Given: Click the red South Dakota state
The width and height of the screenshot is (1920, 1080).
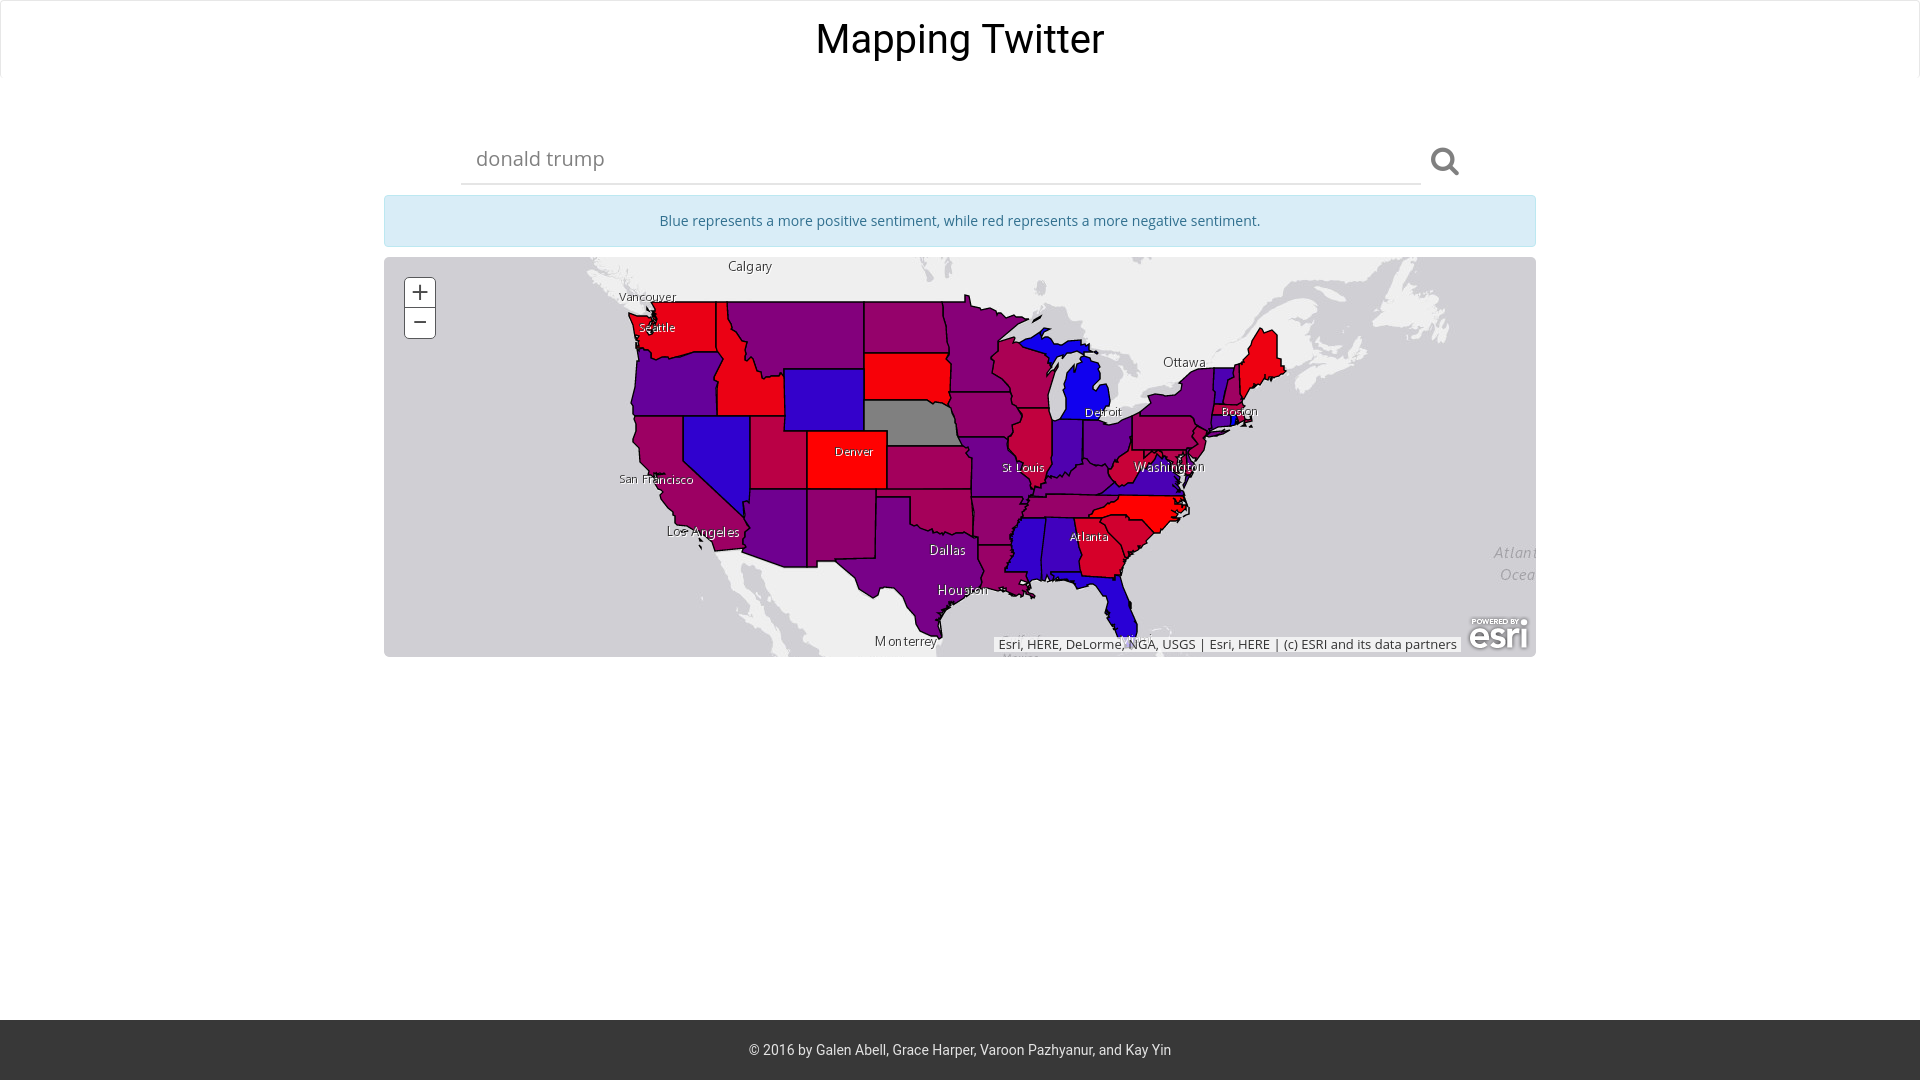Looking at the screenshot, I should click(x=906, y=377).
